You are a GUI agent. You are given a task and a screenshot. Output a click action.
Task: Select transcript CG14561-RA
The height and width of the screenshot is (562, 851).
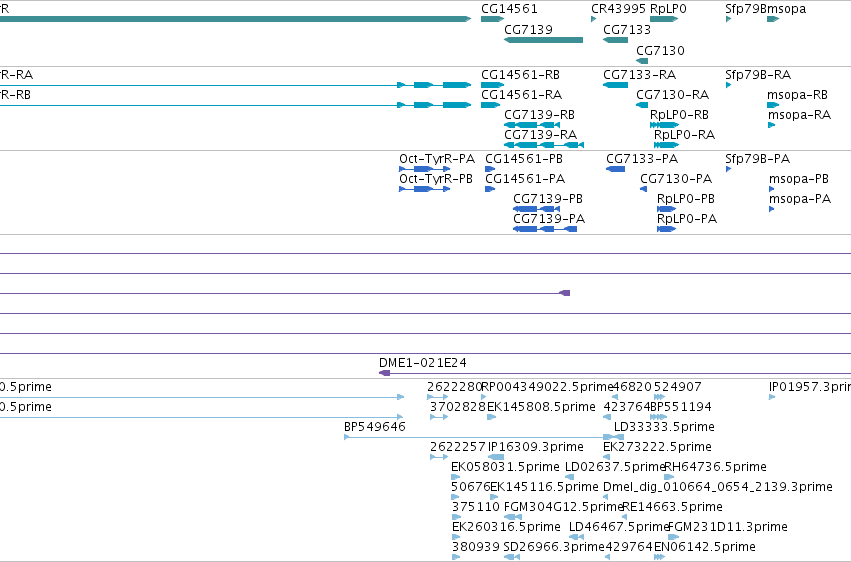point(521,95)
